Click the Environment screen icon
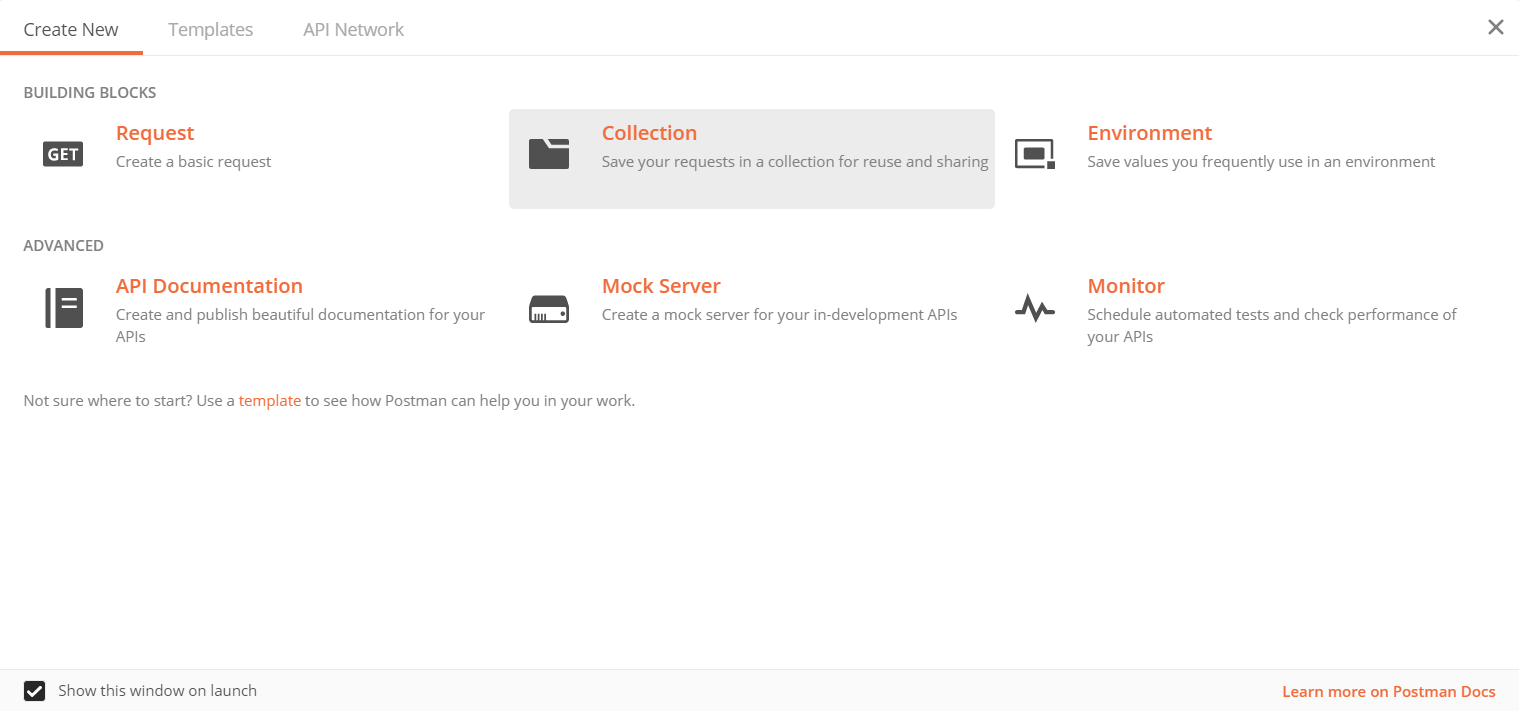This screenshot has width=1519, height=711. pyautogui.click(x=1035, y=154)
